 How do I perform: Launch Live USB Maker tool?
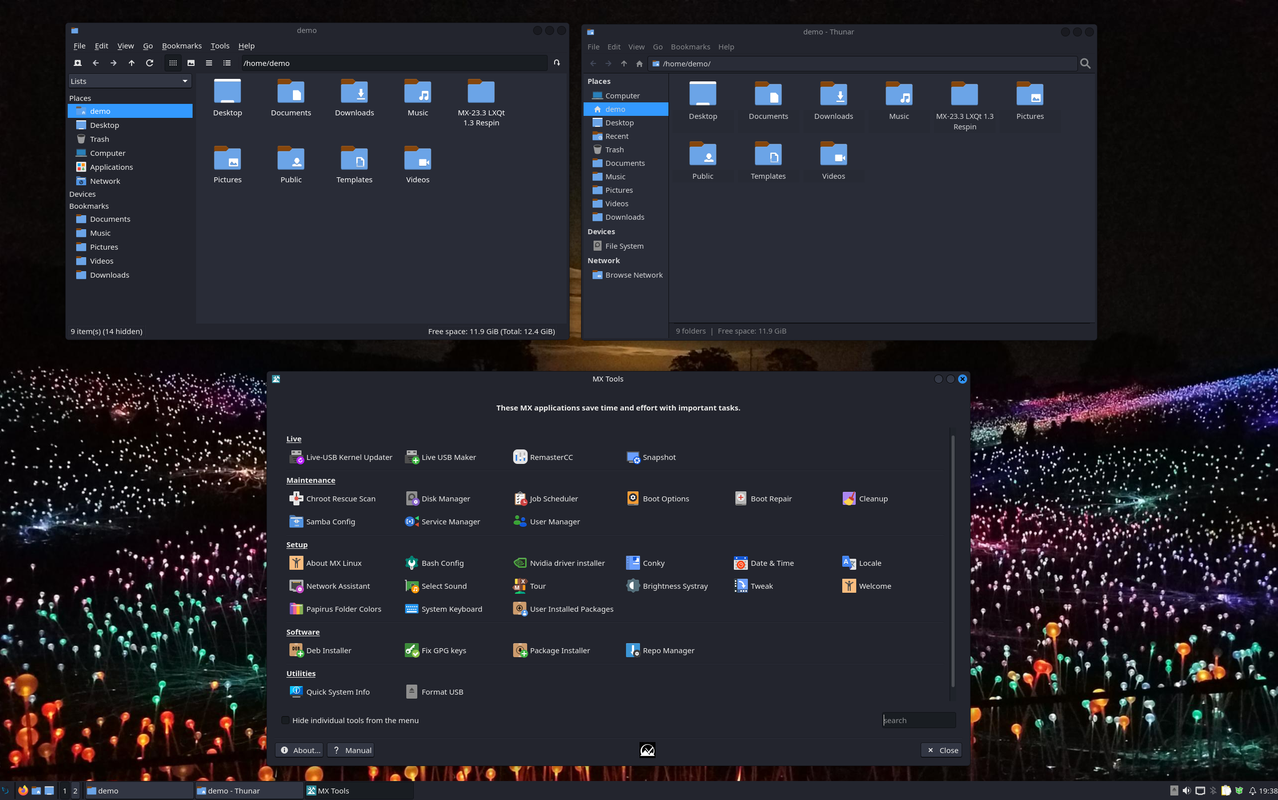pyautogui.click(x=440, y=457)
